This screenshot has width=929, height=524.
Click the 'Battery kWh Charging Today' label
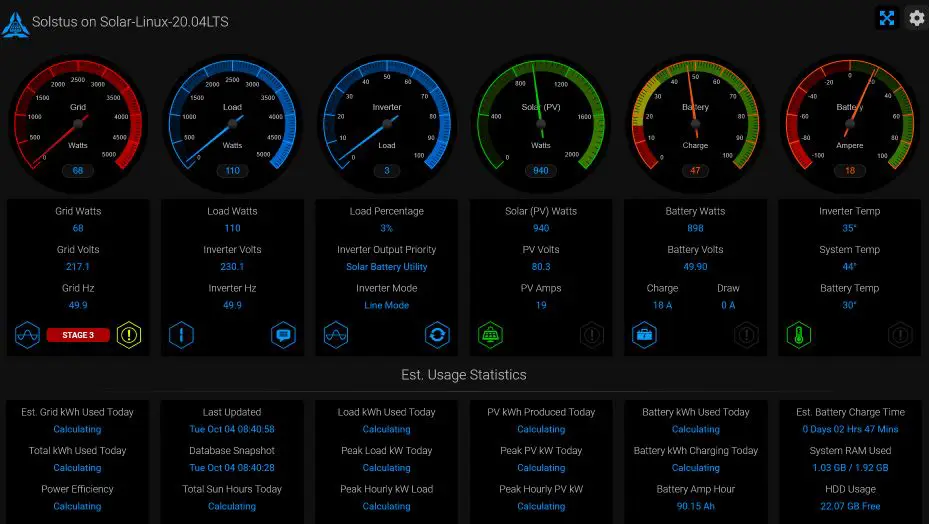[x=696, y=450]
